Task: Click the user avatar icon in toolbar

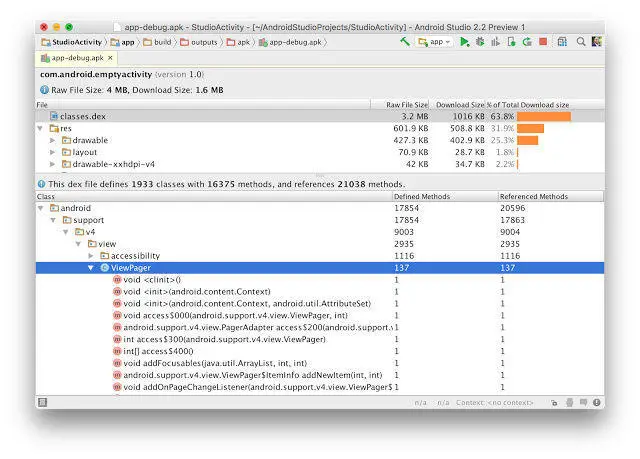Action: [597, 41]
